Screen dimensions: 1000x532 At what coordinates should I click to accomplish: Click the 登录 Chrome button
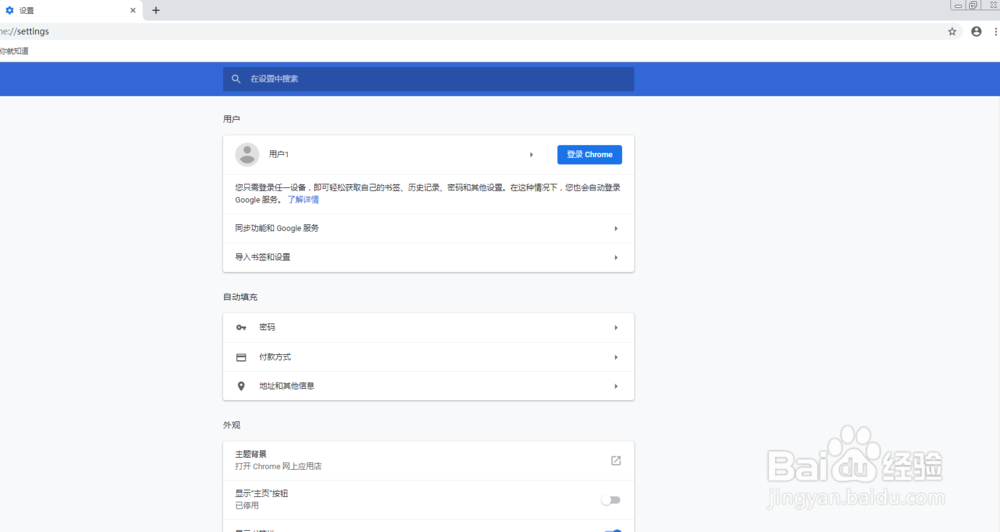point(589,154)
